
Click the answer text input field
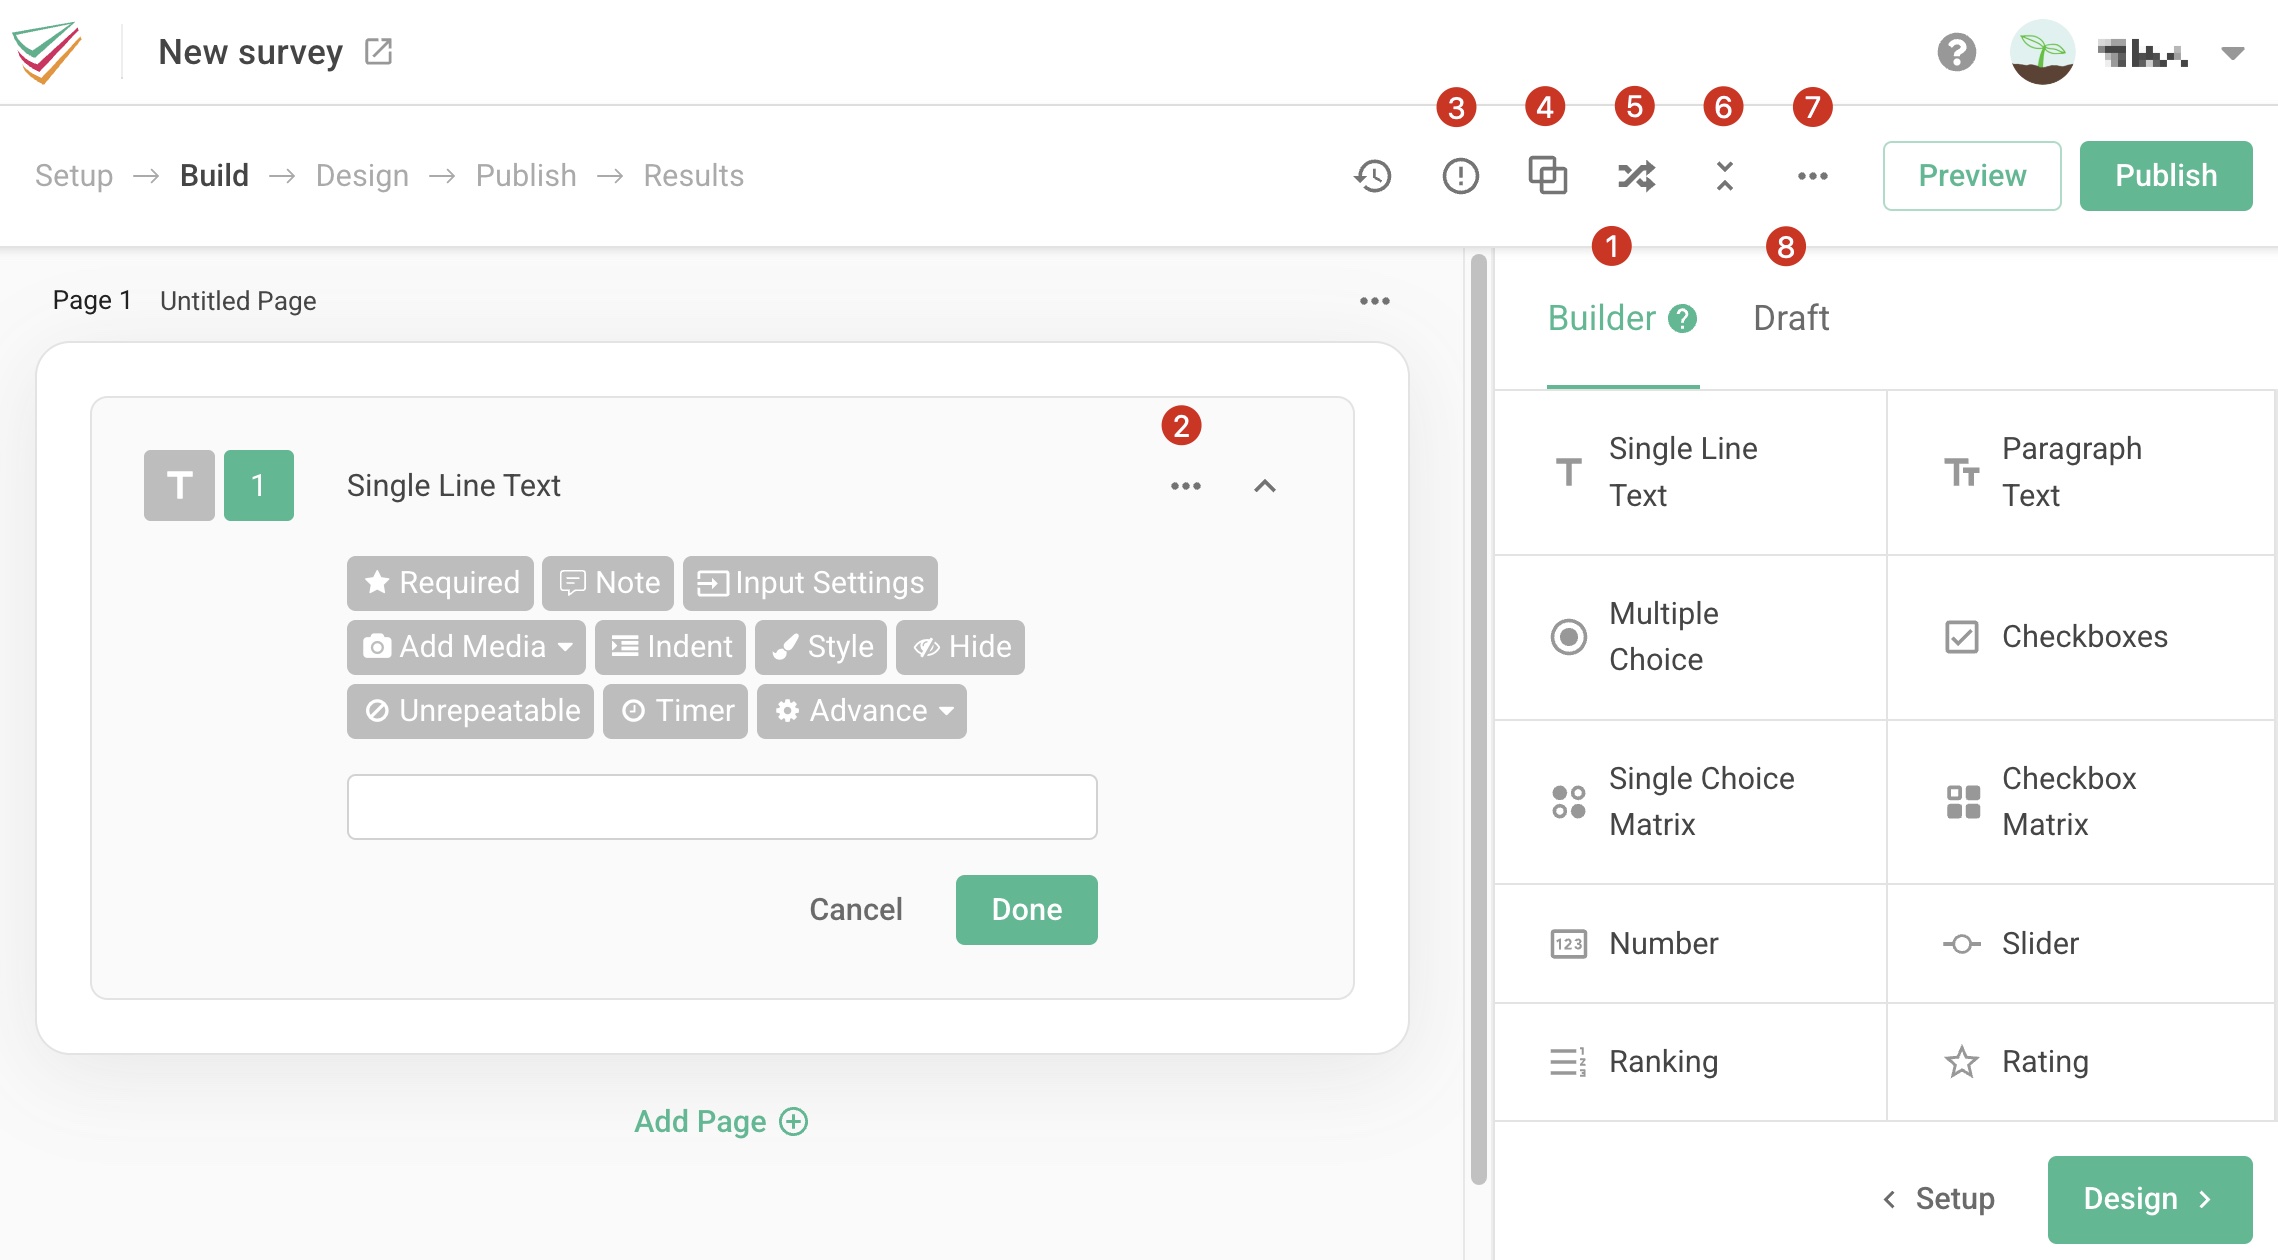tap(722, 806)
